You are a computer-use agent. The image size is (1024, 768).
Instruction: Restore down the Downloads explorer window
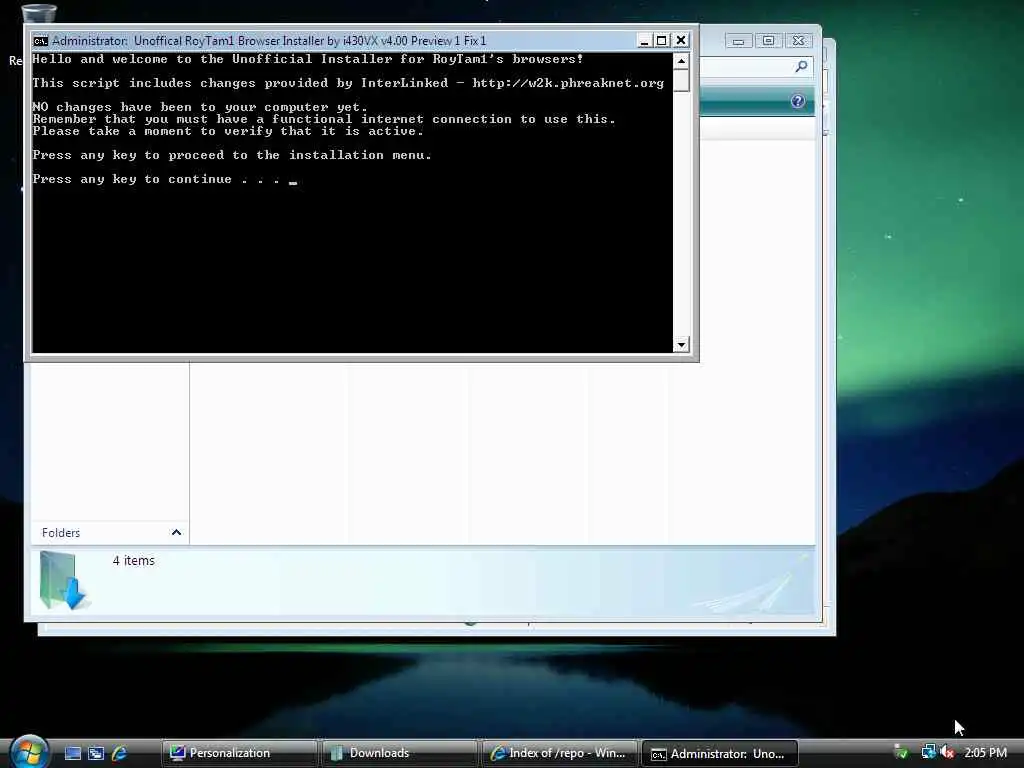coord(769,41)
